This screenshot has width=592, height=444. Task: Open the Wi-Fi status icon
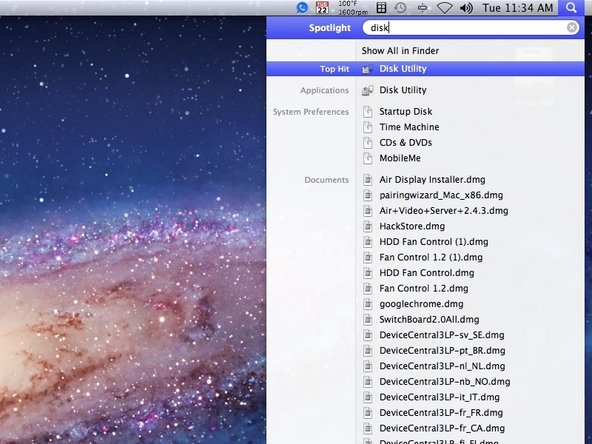tap(444, 8)
